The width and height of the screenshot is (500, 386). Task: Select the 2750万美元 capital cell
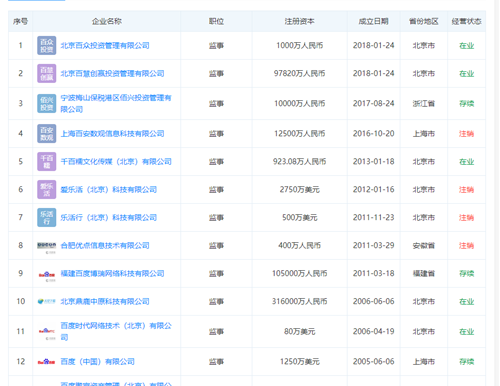[x=299, y=190]
